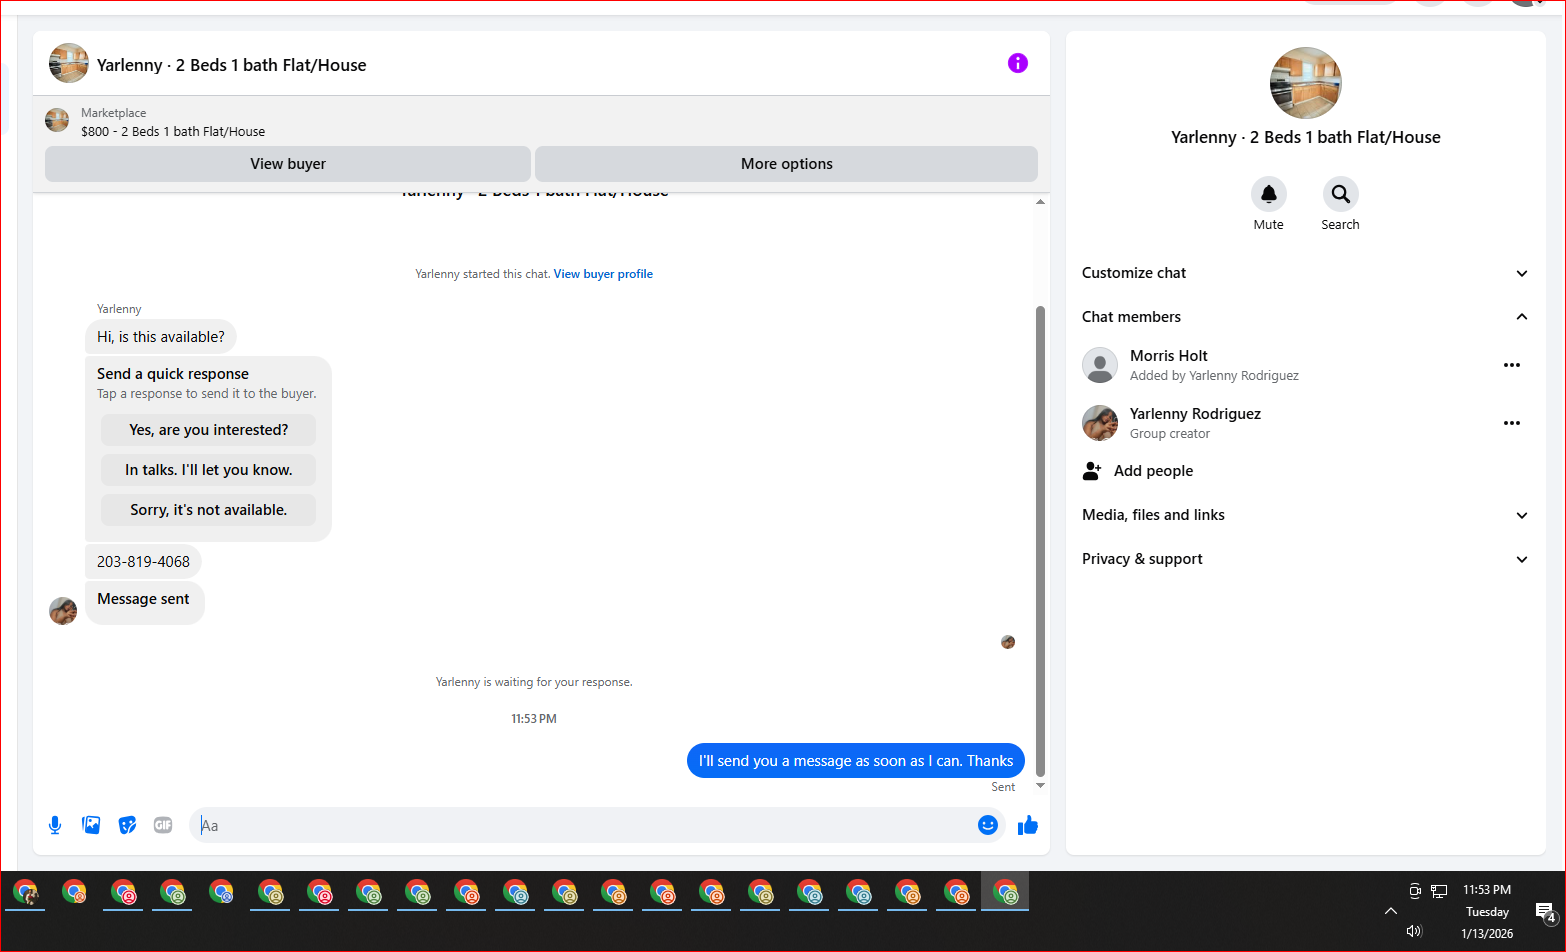The width and height of the screenshot is (1566, 952).
Task: Click the Meet Now tray icon
Action: [x=1415, y=890]
